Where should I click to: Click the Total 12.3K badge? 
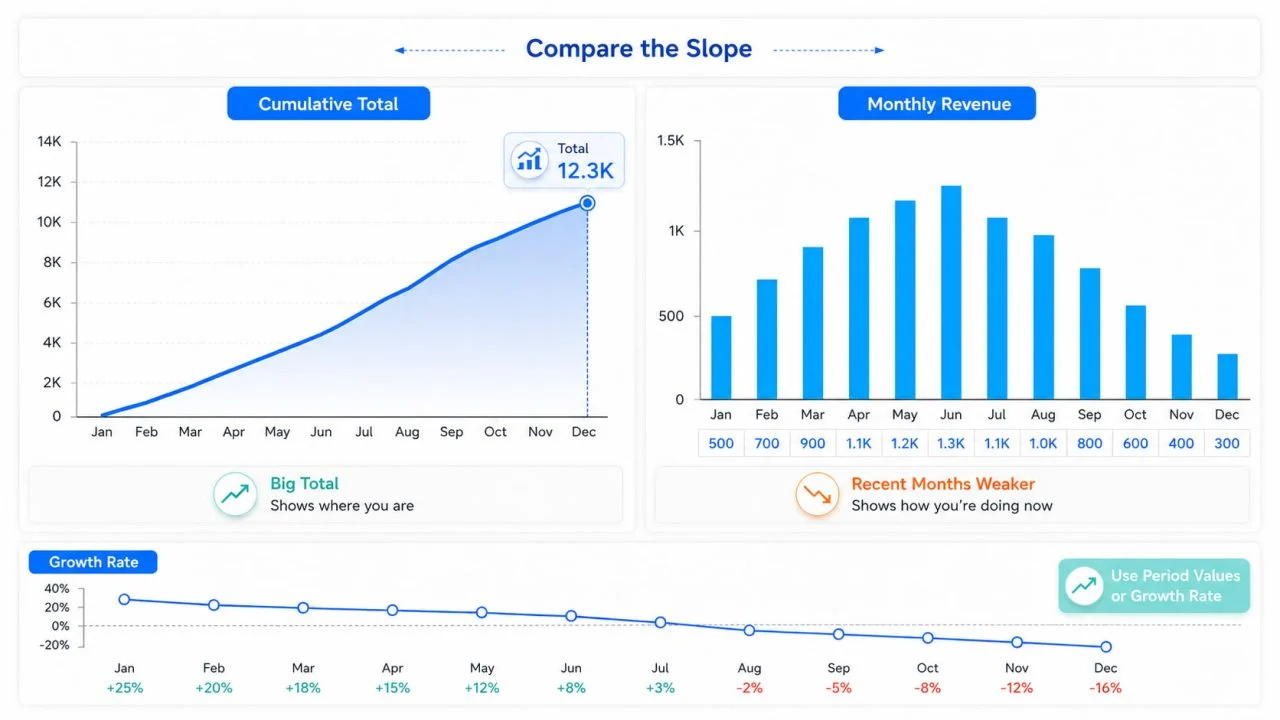564,161
